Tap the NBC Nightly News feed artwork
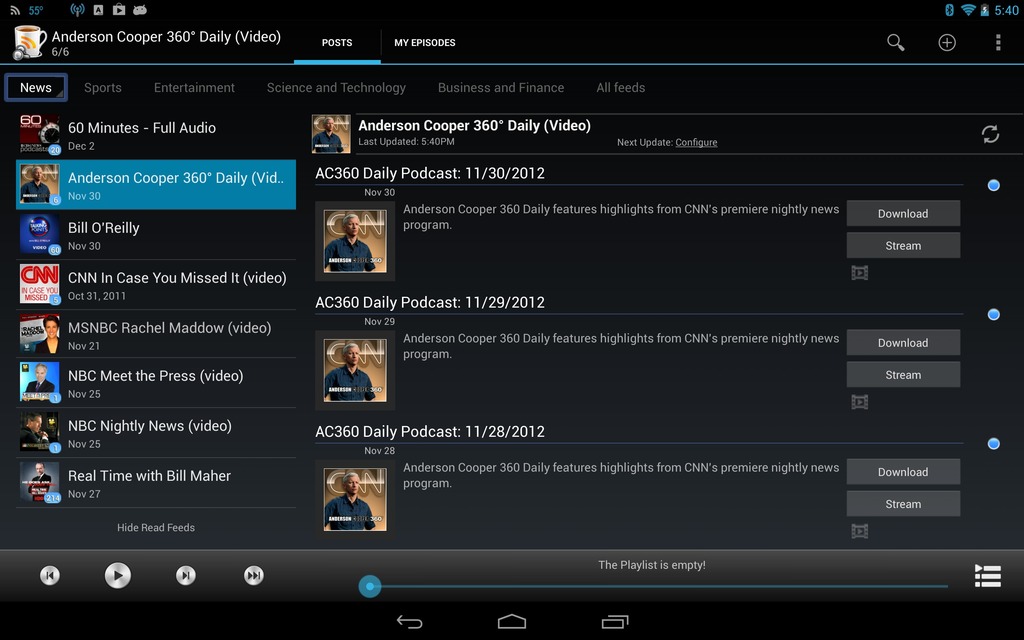This screenshot has height=640, width=1024. 40,432
